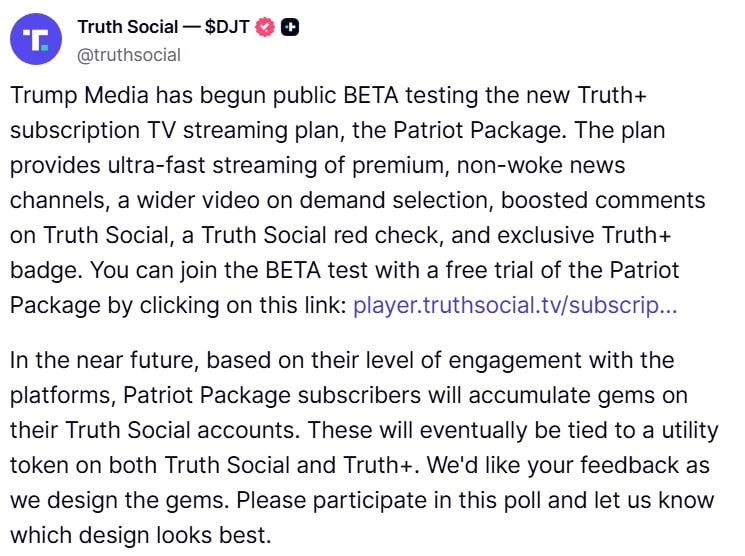Open the Truth Social — $DJT display name
This screenshot has height=556, width=745.
163,27
